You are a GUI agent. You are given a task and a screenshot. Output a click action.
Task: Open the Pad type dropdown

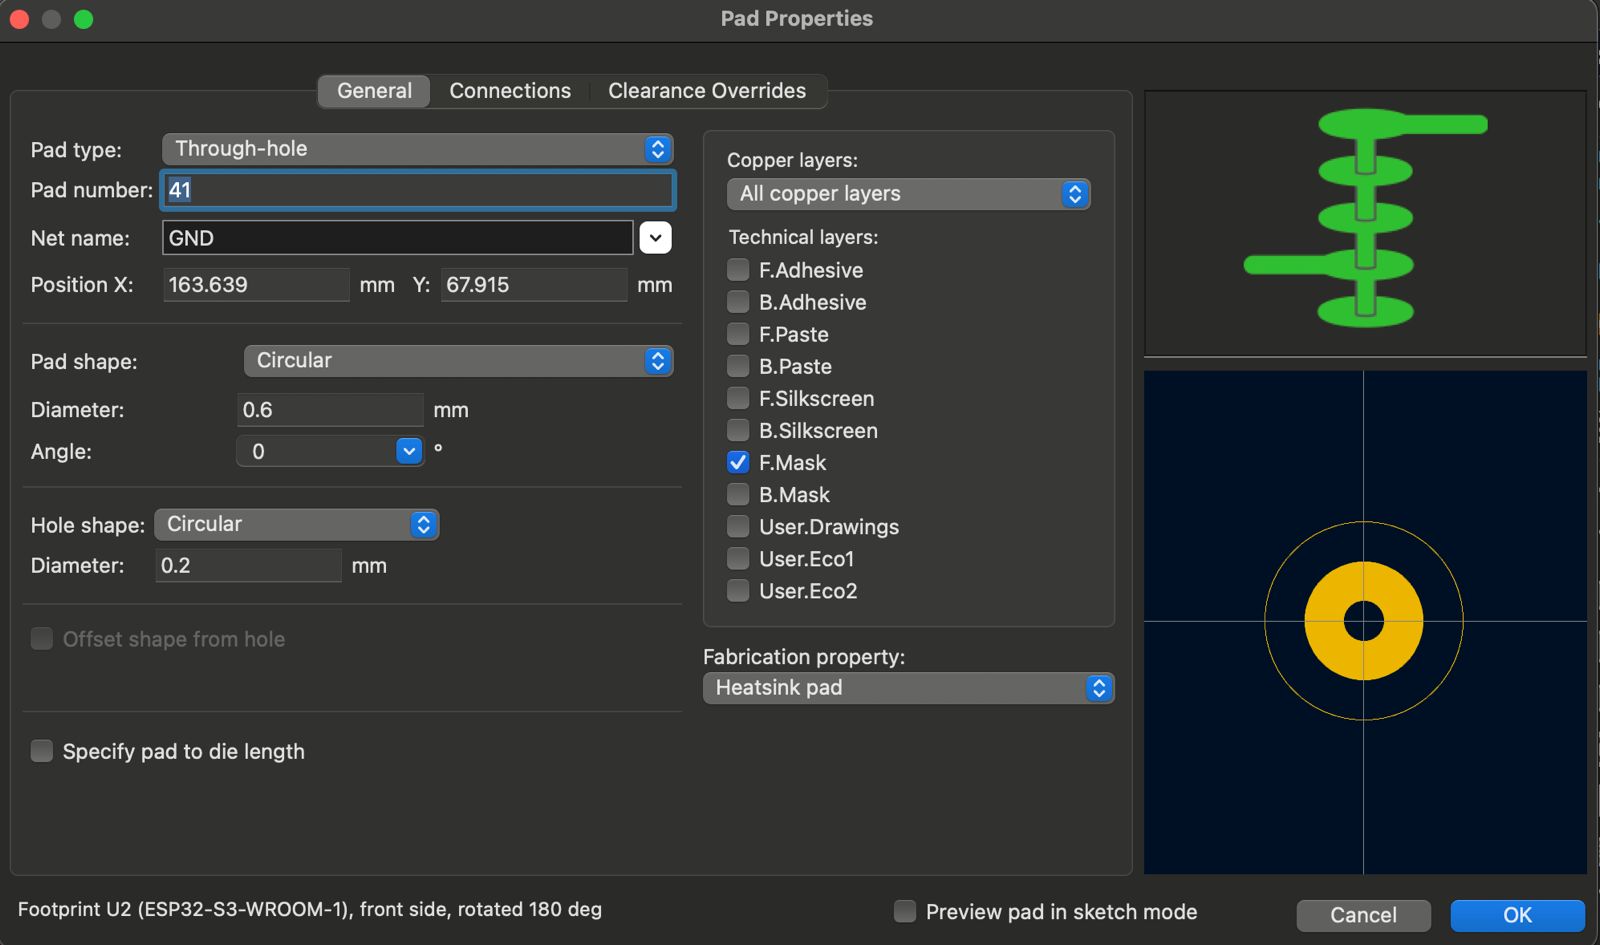pyautogui.click(x=417, y=149)
